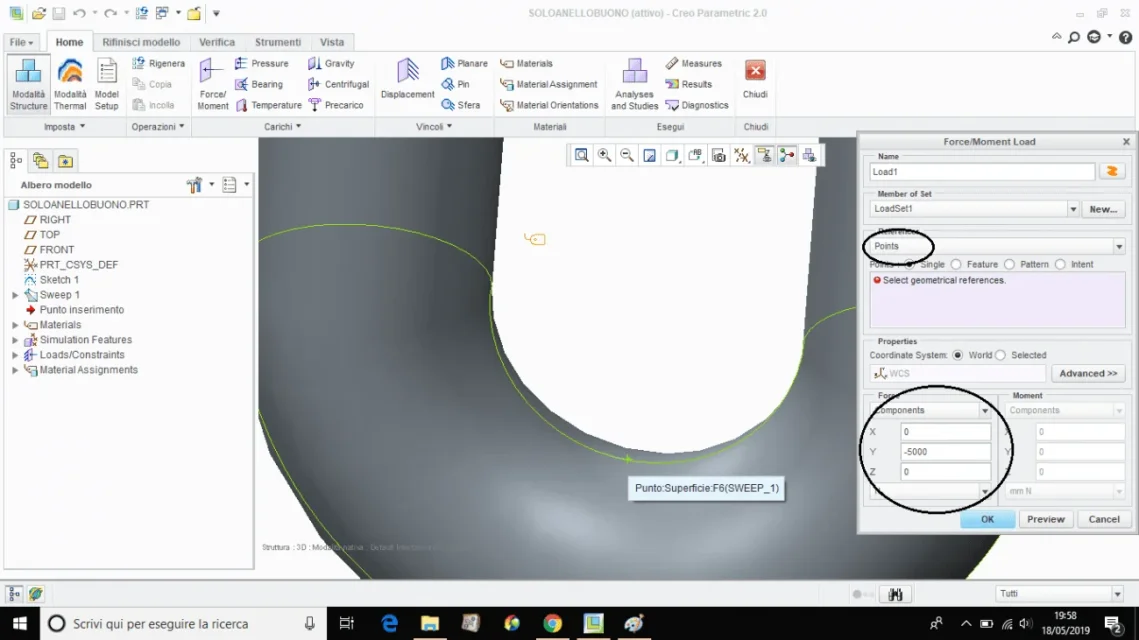Open Google Chrome from the taskbar
Image resolution: width=1139 pixels, height=640 pixels.
[x=552, y=623]
